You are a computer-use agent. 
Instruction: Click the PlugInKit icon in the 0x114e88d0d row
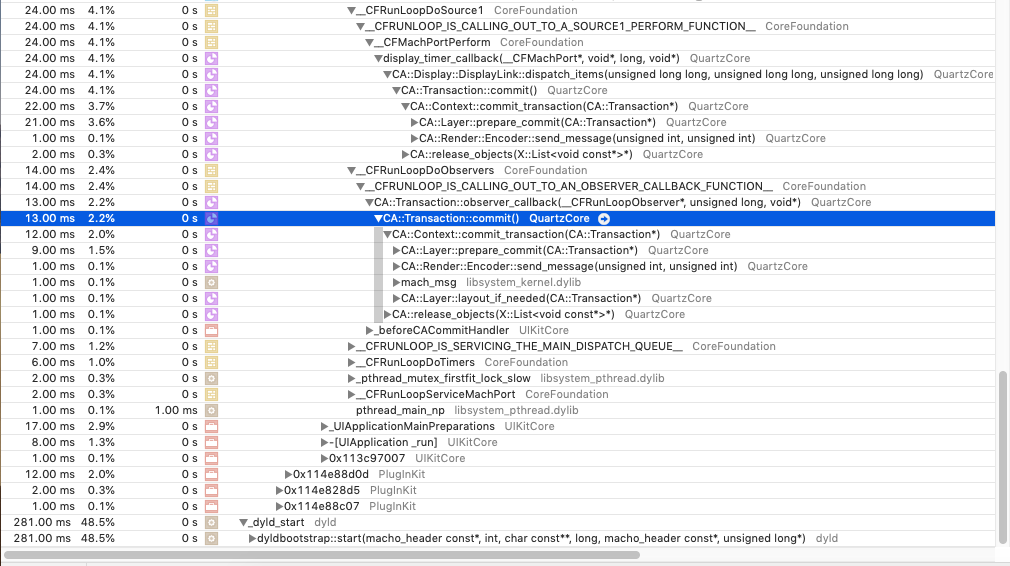[211, 475]
